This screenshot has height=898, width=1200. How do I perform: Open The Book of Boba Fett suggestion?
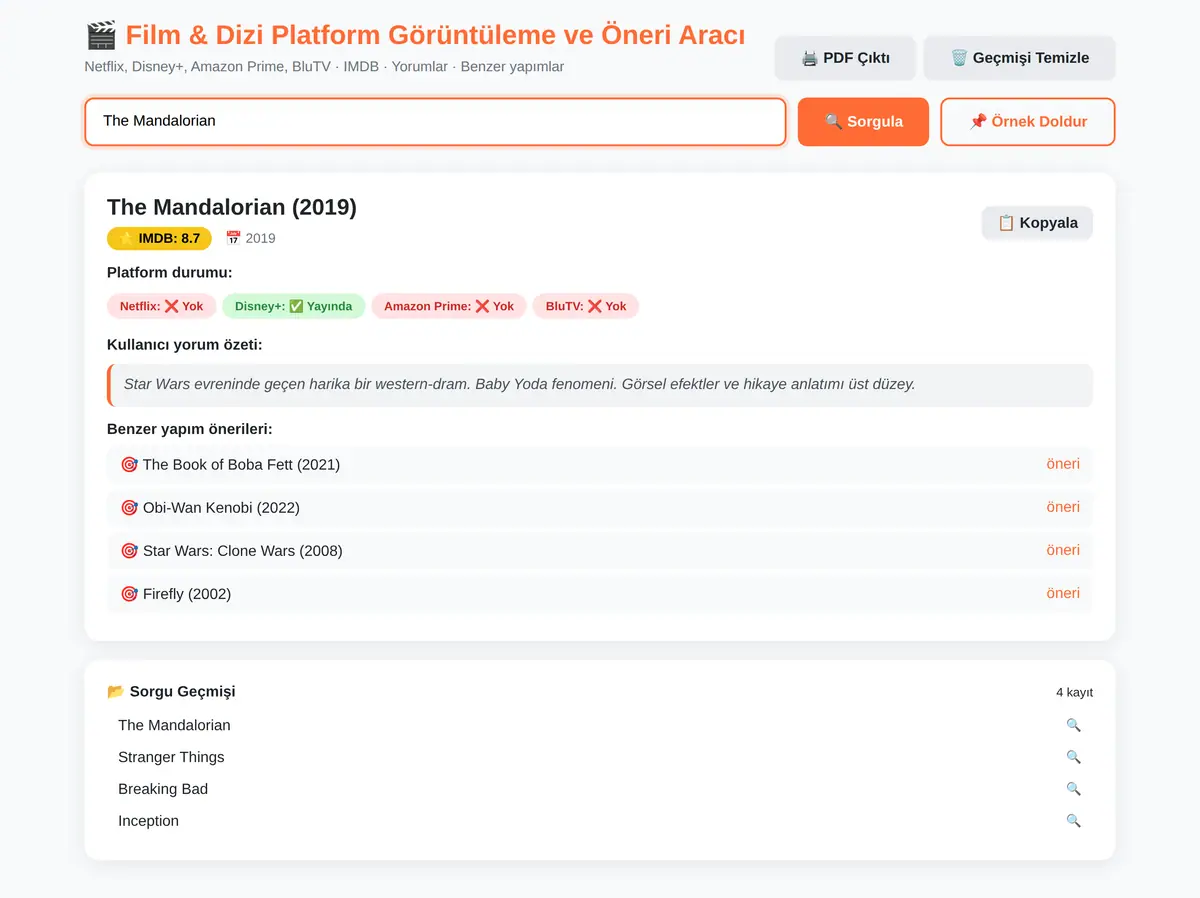tap(600, 464)
